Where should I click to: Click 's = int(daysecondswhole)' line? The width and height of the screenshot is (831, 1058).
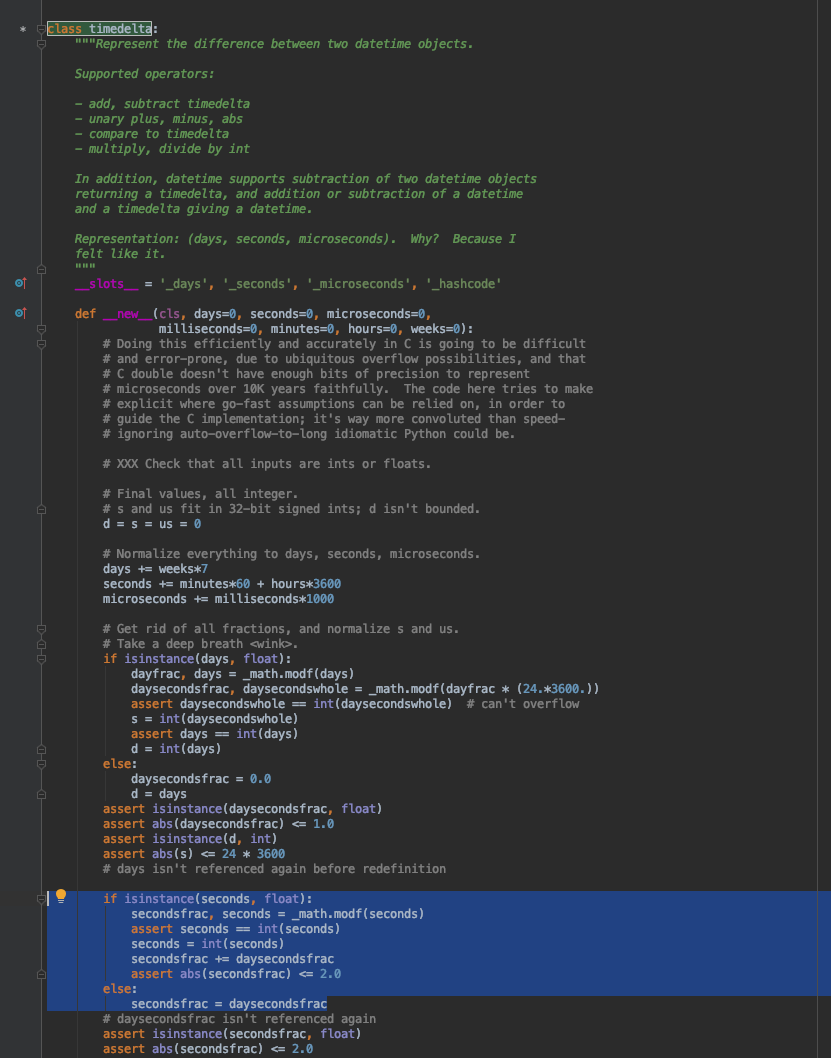[x=214, y=719]
